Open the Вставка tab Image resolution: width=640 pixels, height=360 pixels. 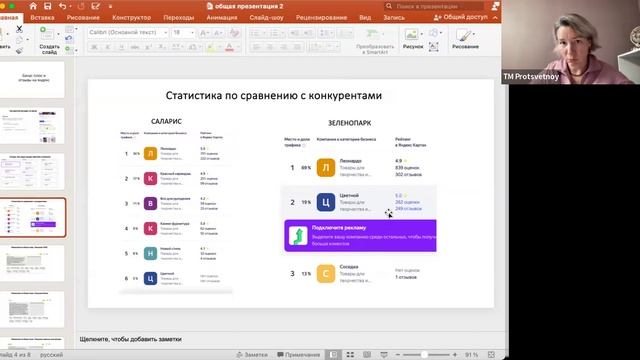(42, 18)
